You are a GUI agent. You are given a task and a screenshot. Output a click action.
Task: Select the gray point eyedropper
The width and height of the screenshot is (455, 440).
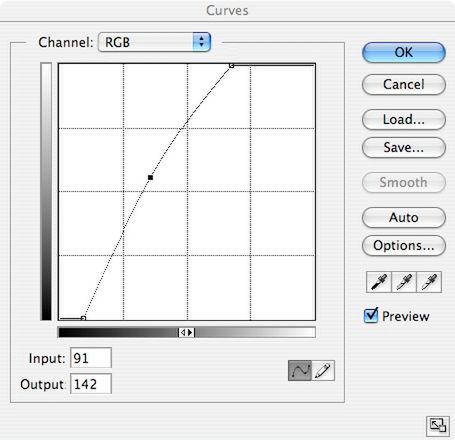(404, 282)
